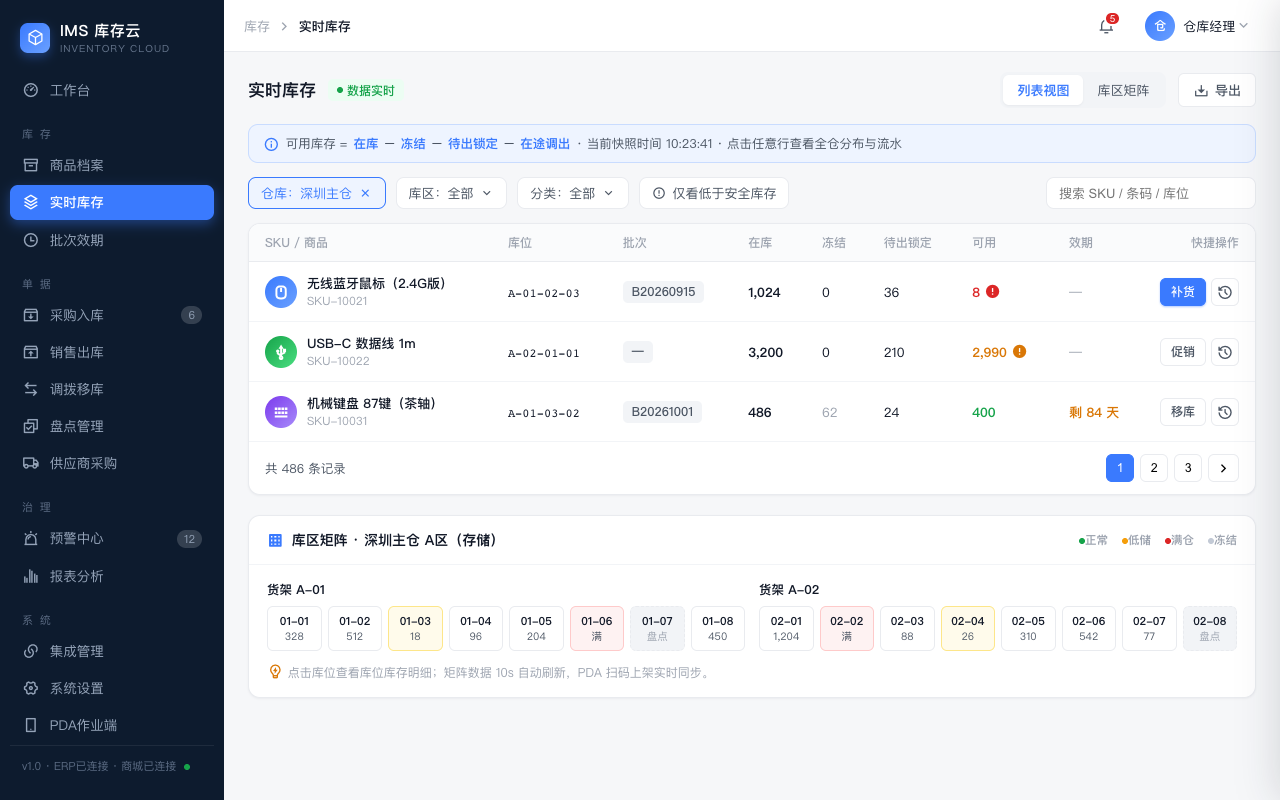1280x800 pixels.
Task: Go to next page with arrow button
Action: tap(1223, 468)
